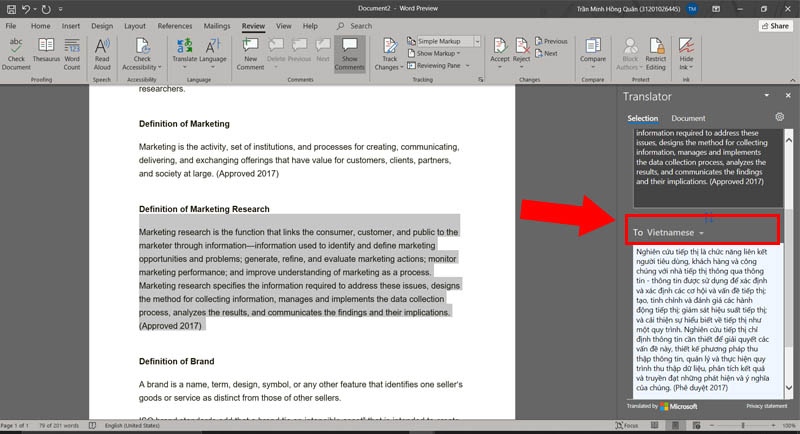
Task: Click the zoom slider in status bar
Action: tap(743, 425)
